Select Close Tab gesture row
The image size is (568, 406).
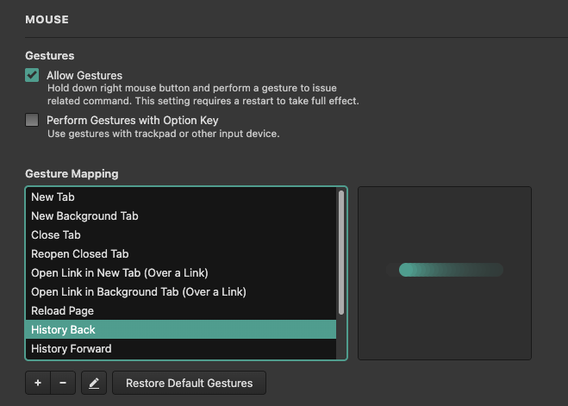[x=181, y=235]
